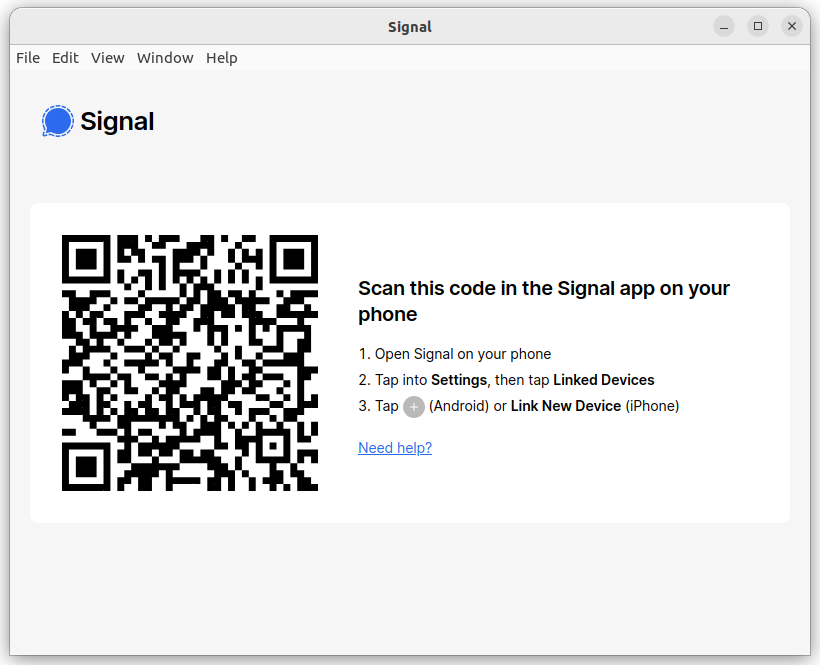Click the gray plus icon in step 3
The image size is (820, 665).
coord(414,407)
